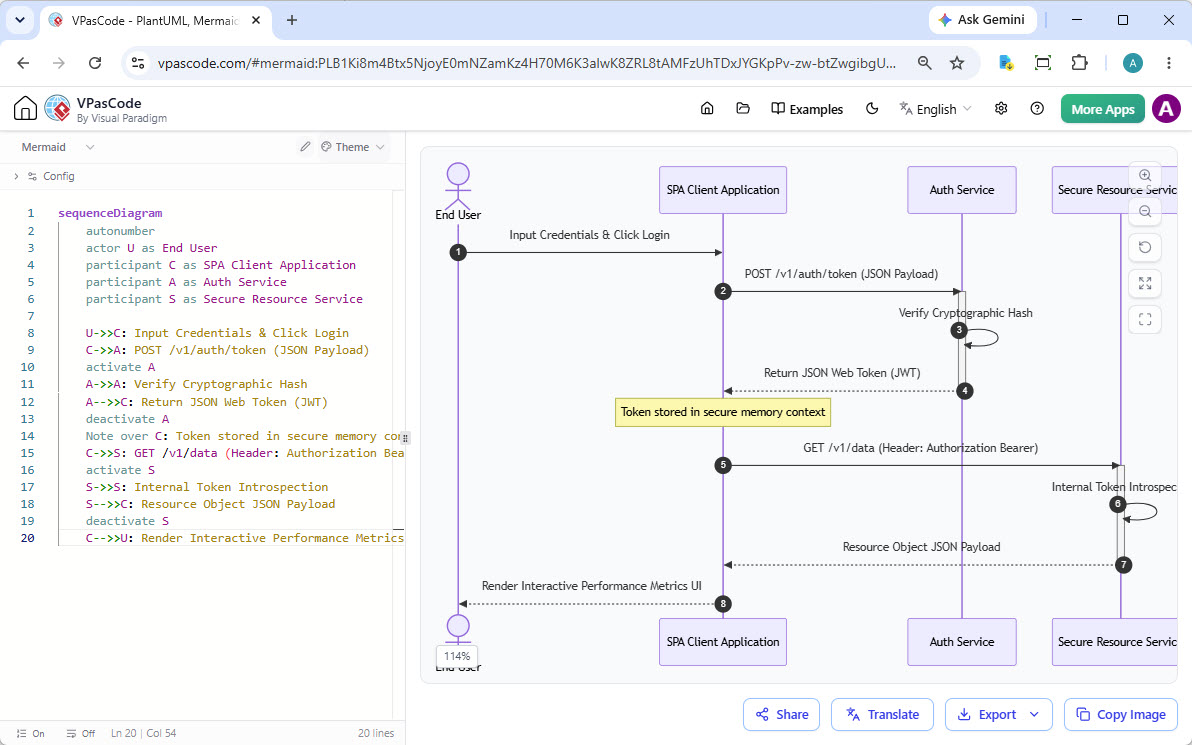Reload the current page
The image size is (1192, 745).
pos(94,63)
